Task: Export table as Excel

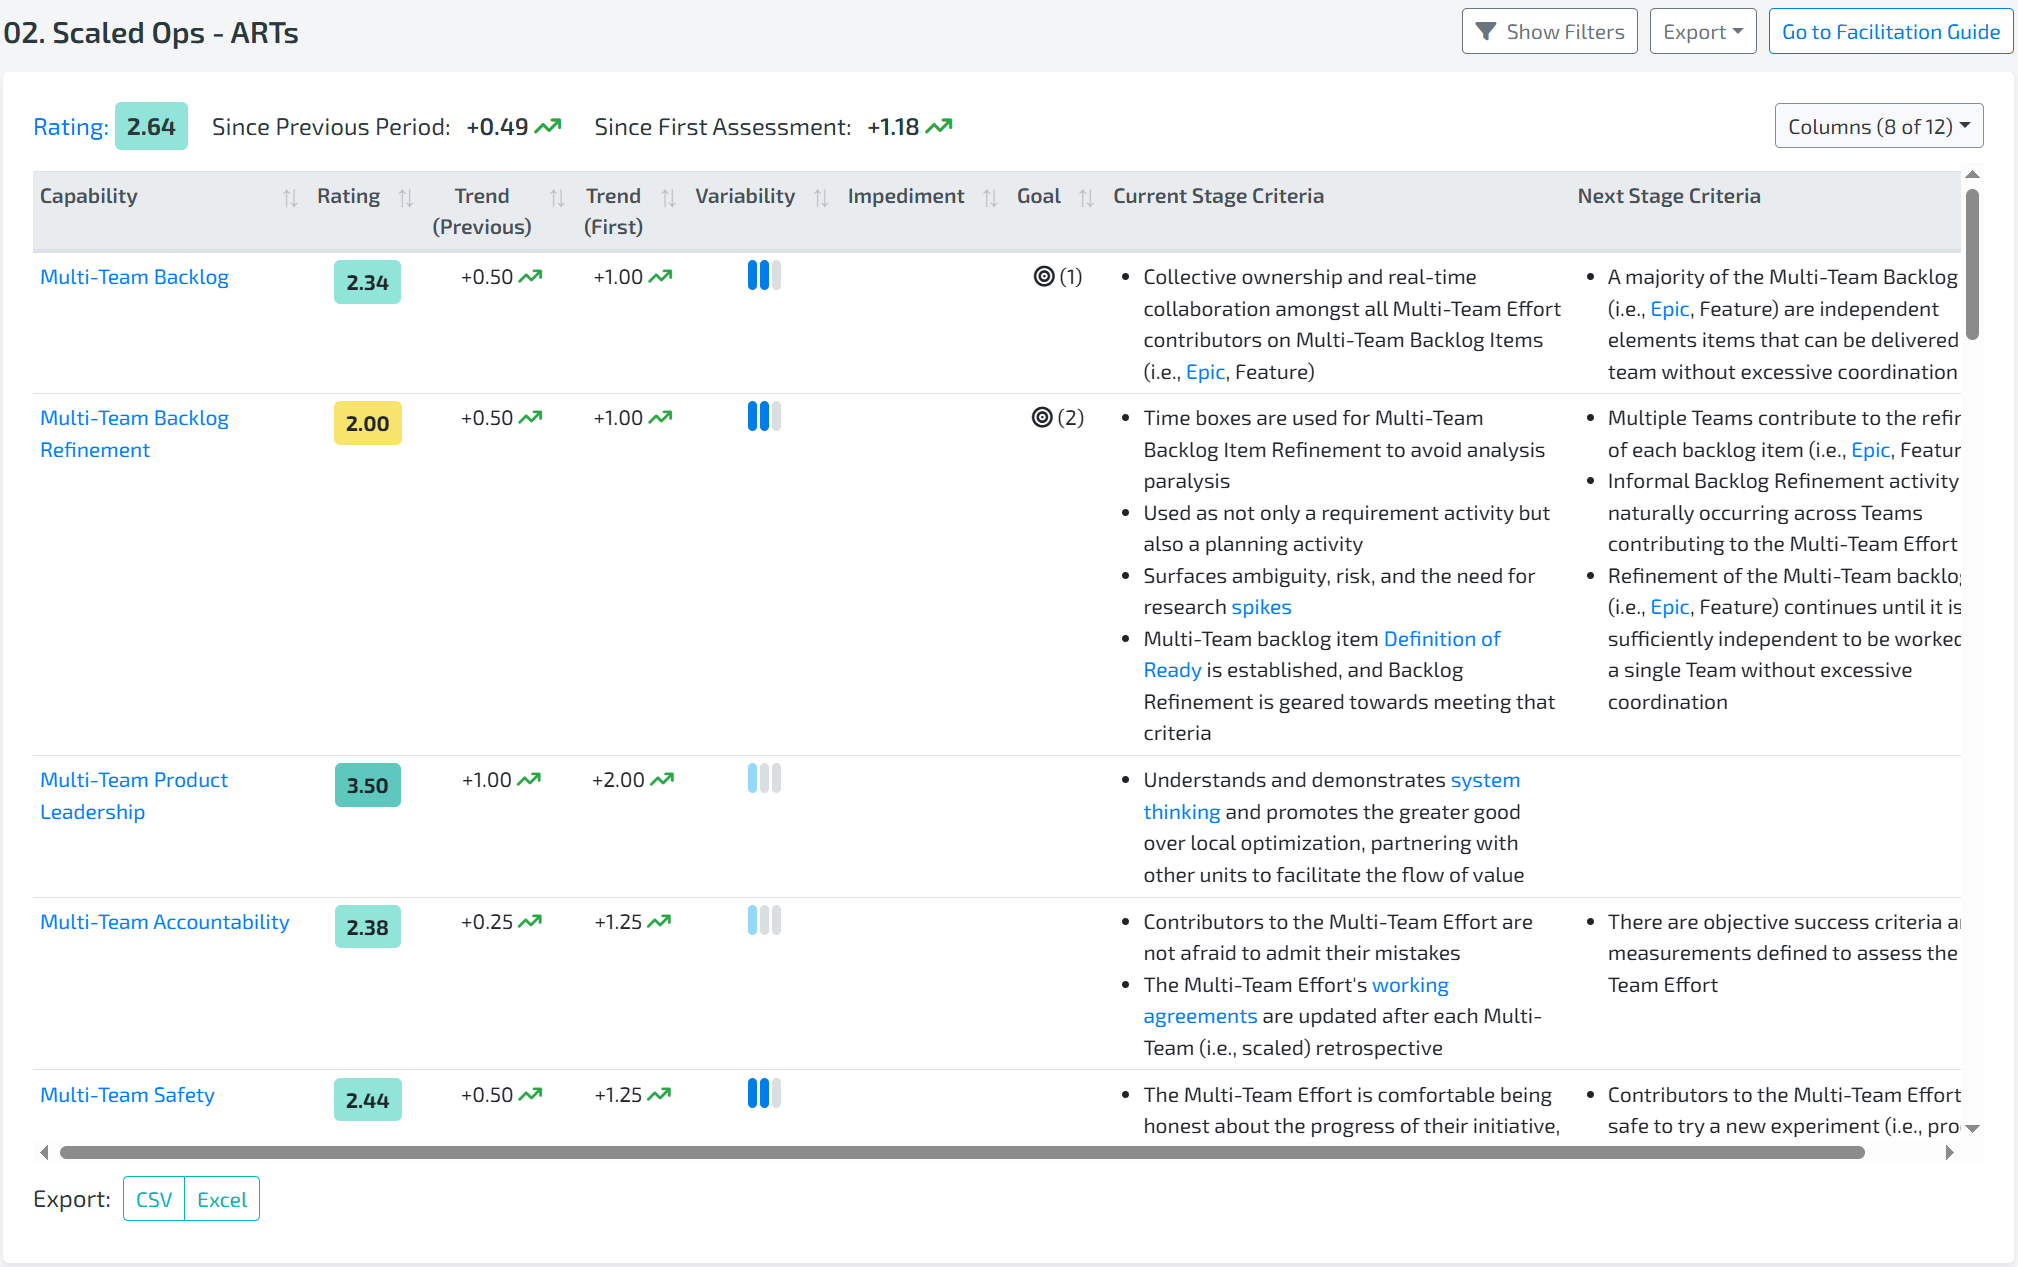Action: pos(222,1199)
